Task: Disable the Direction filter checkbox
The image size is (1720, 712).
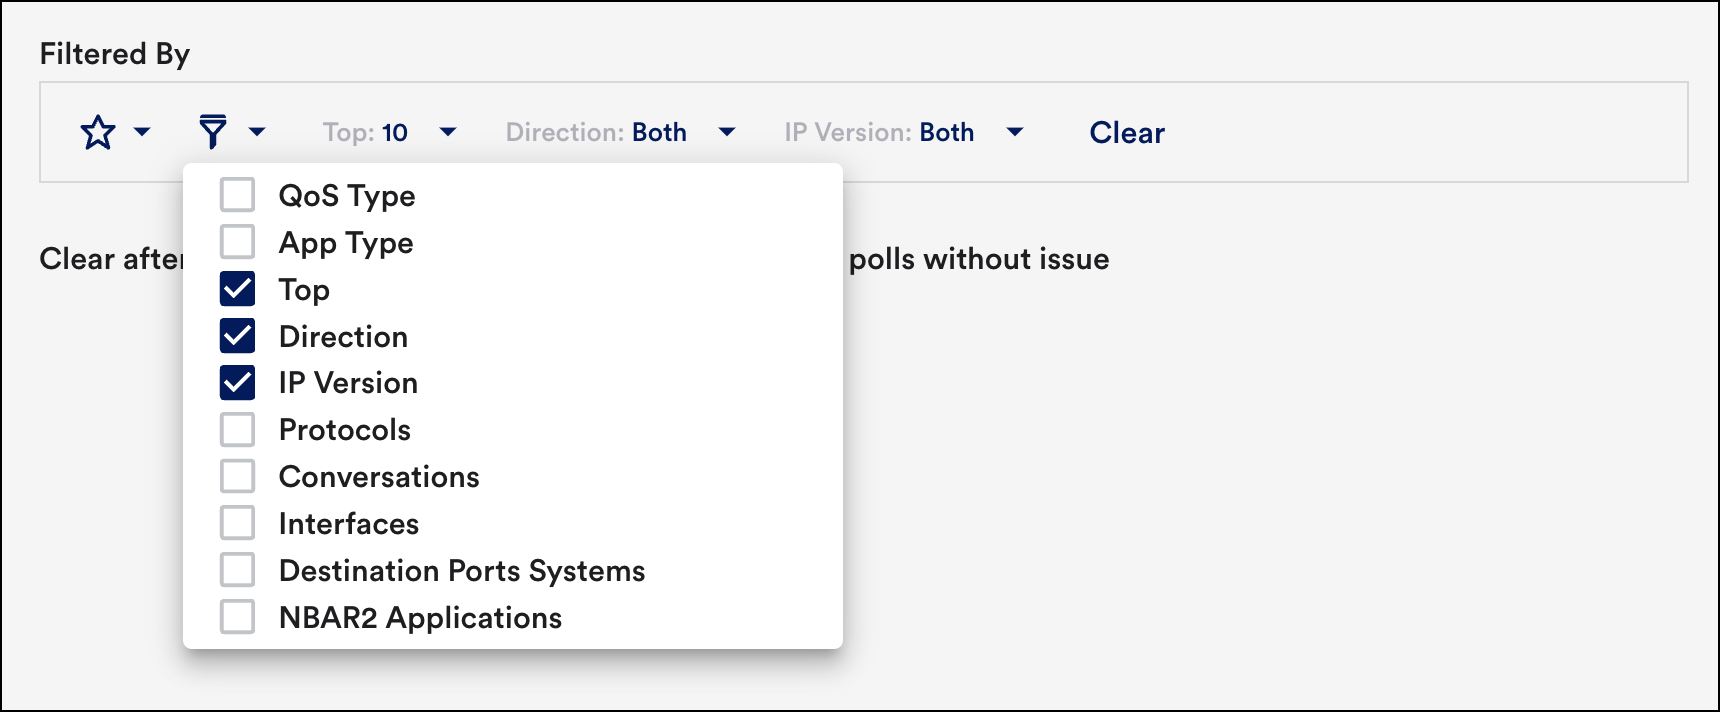Action: (x=238, y=336)
